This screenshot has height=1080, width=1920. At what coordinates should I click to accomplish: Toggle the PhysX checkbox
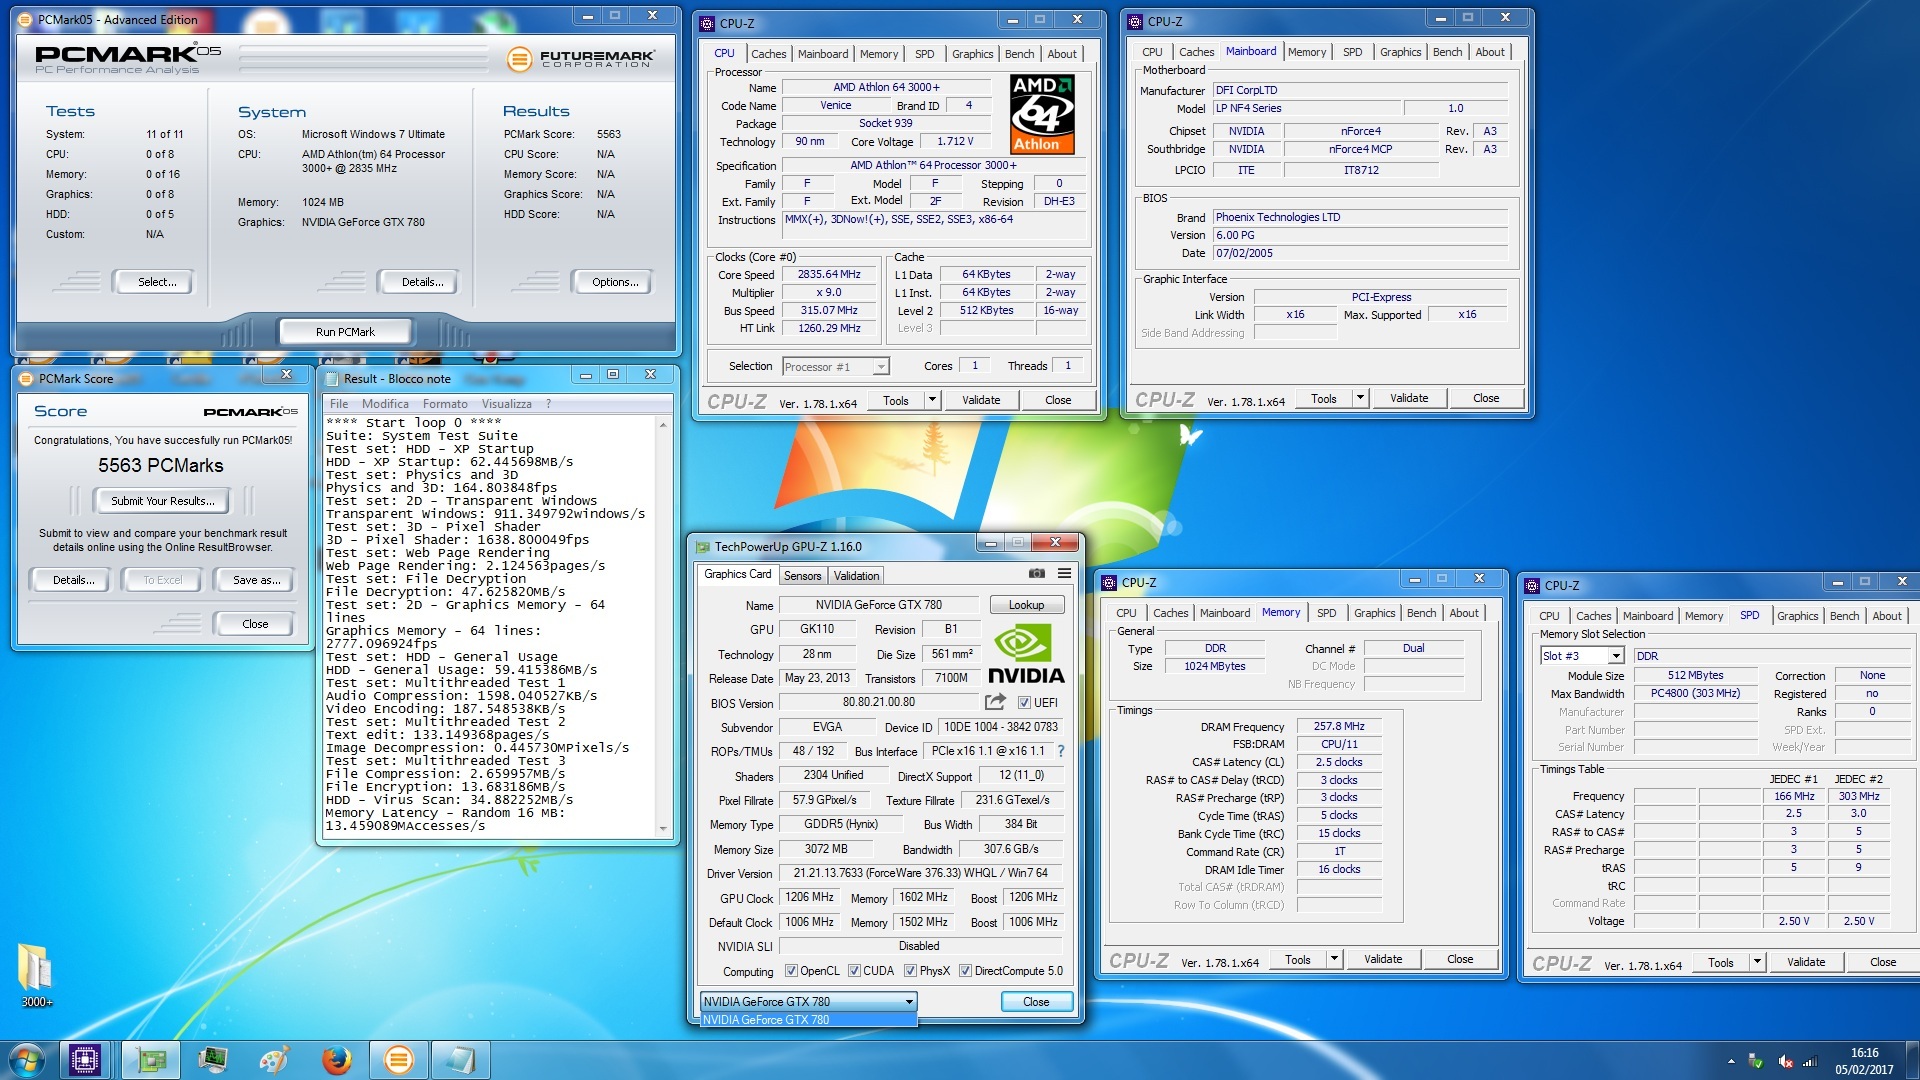pos(910,971)
